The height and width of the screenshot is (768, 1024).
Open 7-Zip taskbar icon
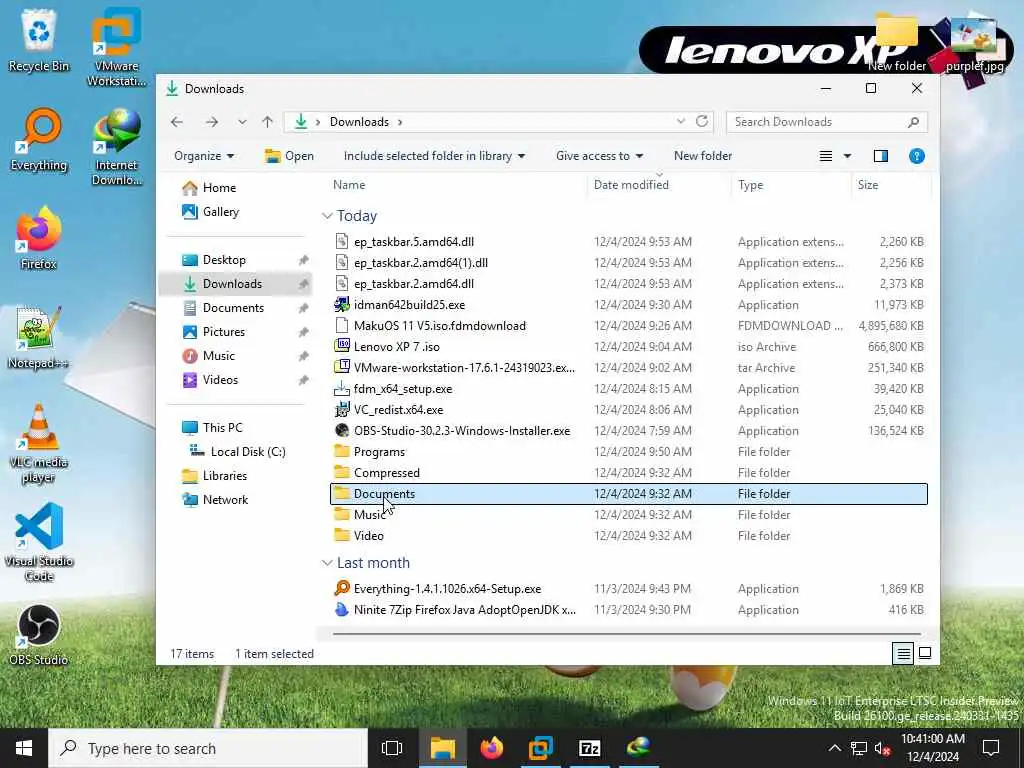click(589, 748)
